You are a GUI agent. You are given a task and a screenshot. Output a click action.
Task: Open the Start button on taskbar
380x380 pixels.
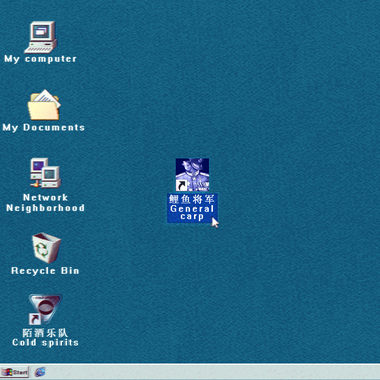15,372
